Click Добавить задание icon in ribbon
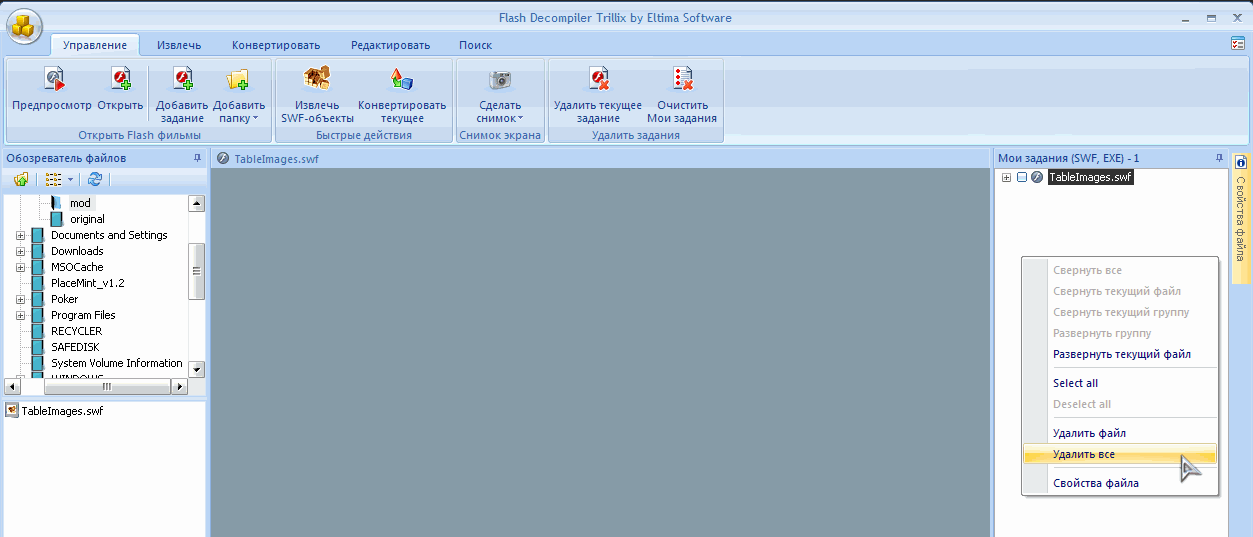The image size is (1253, 537). pos(181,80)
